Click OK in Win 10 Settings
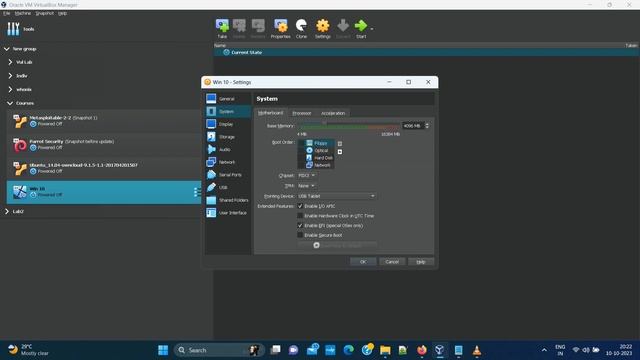Image resolution: width=640 pixels, height=360 pixels. 363,262
